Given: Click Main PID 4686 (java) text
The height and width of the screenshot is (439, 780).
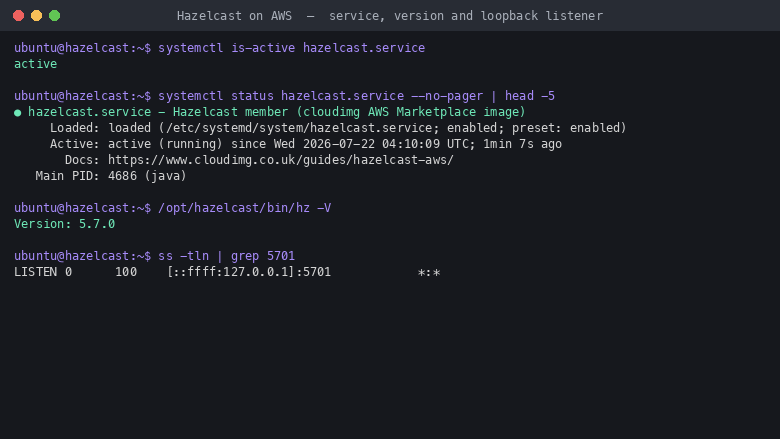Looking at the screenshot, I should click(x=111, y=176).
